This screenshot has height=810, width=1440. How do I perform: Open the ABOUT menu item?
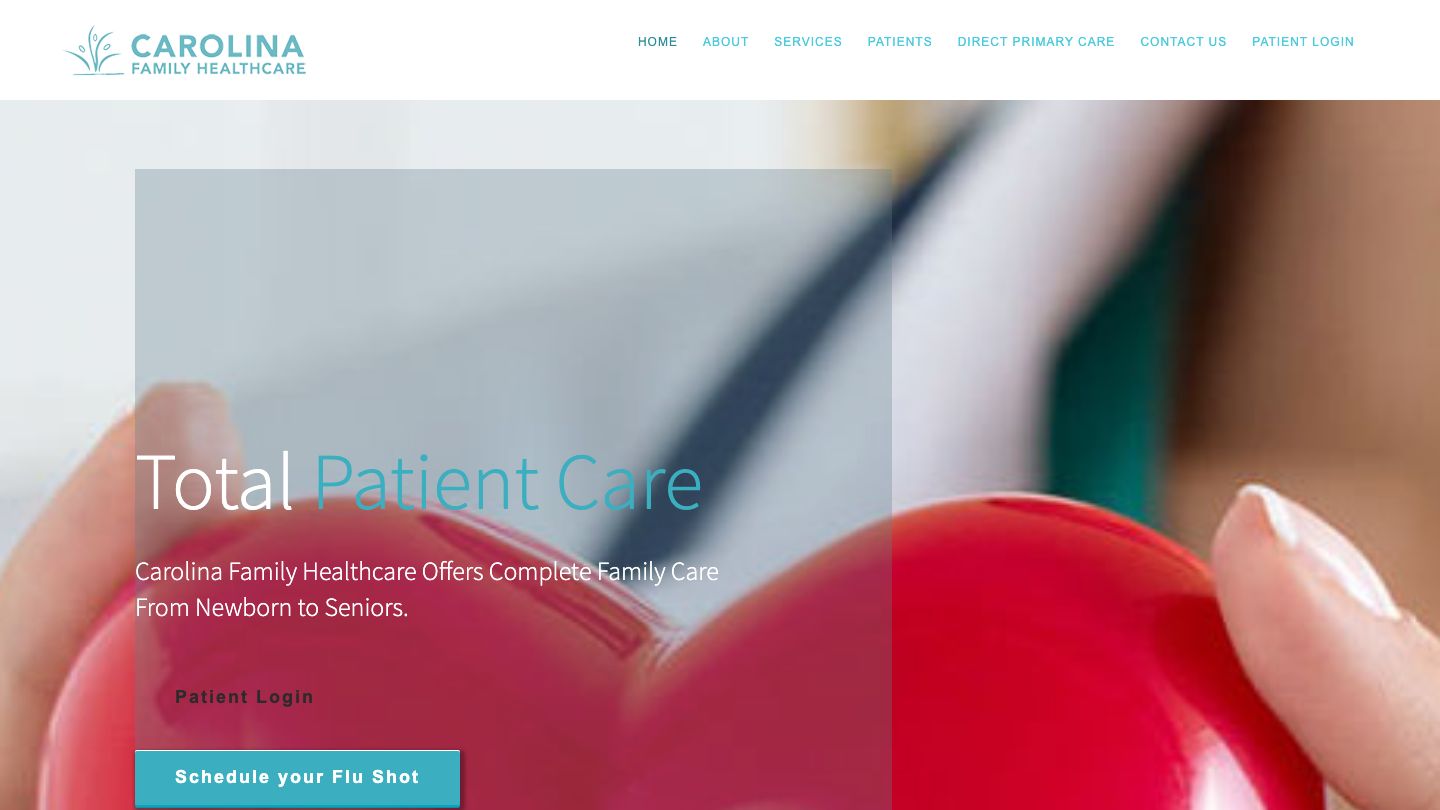725,42
